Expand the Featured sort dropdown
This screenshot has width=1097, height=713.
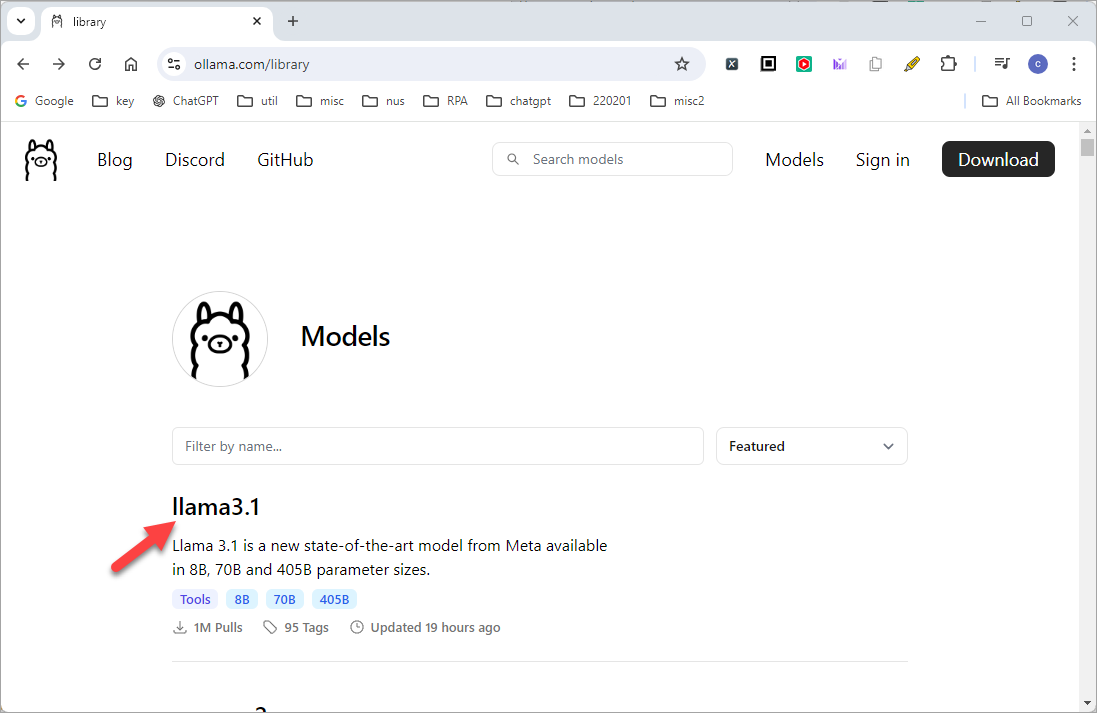point(812,446)
